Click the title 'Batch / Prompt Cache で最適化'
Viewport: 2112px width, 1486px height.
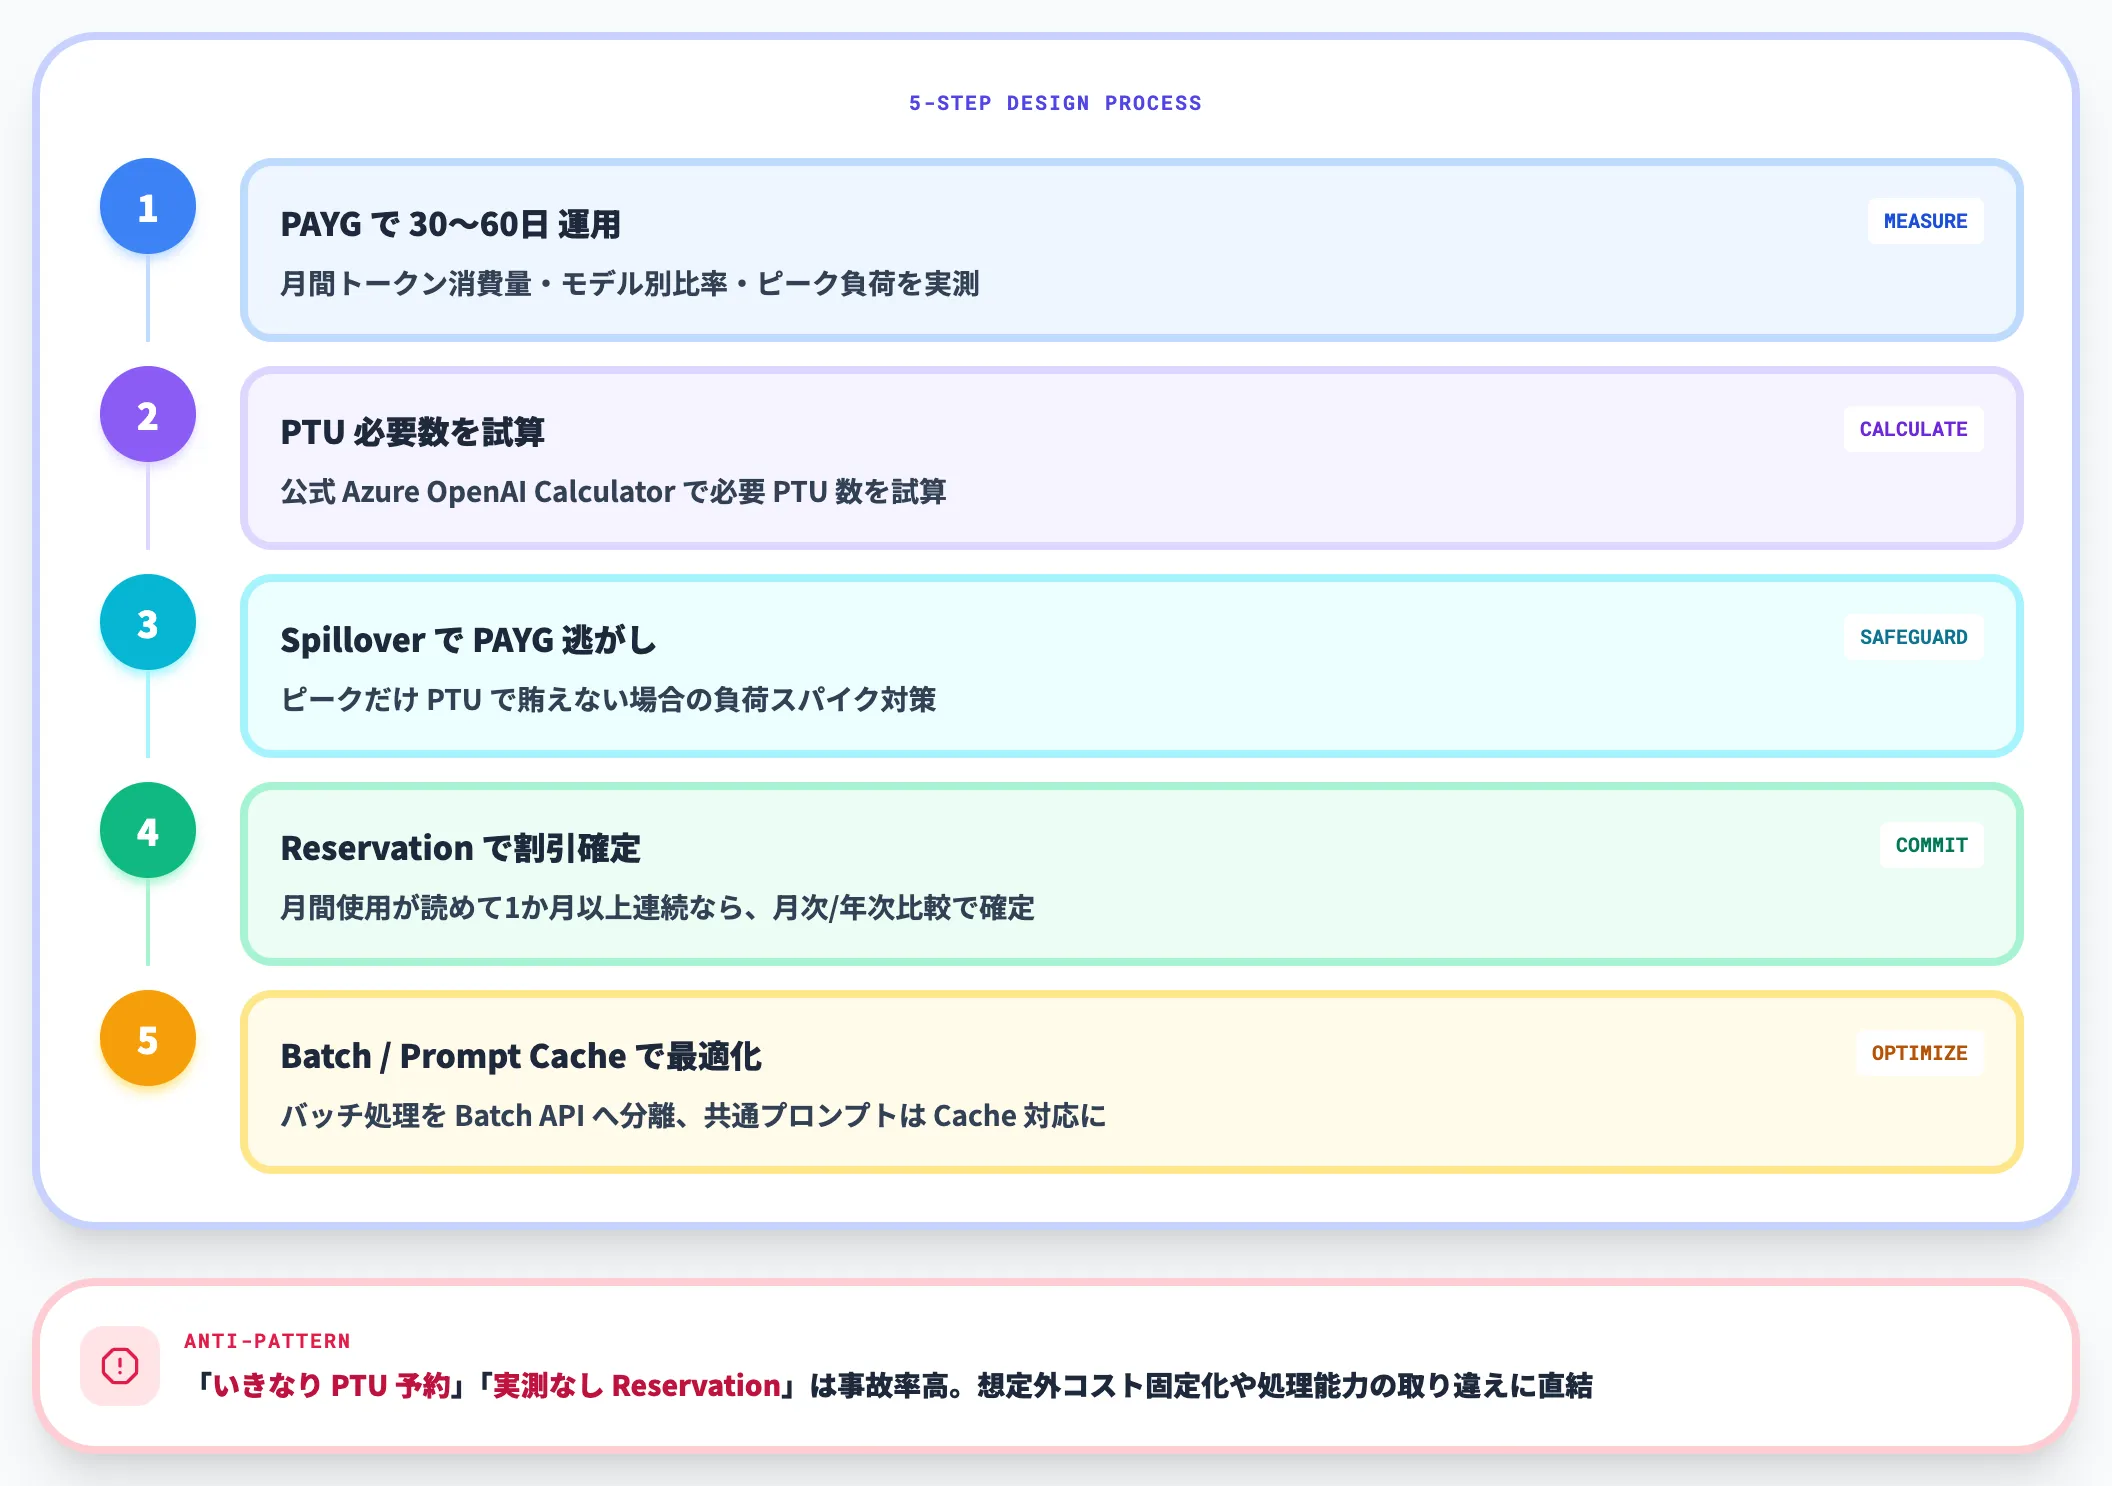point(521,1056)
